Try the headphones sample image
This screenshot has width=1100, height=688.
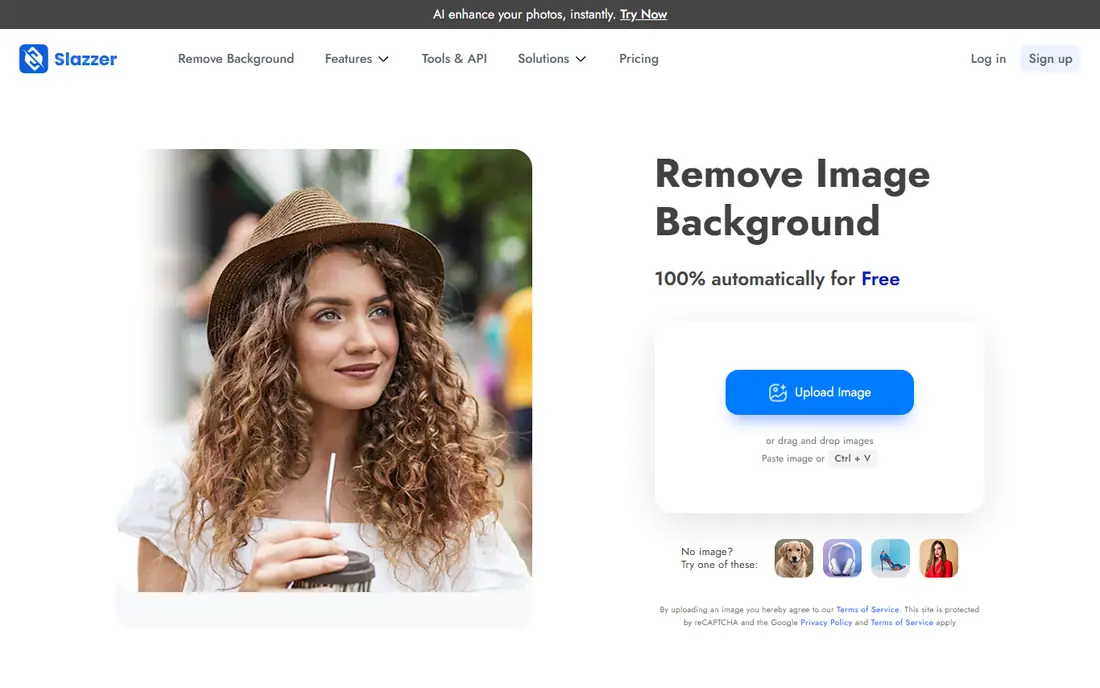click(x=842, y=558)
